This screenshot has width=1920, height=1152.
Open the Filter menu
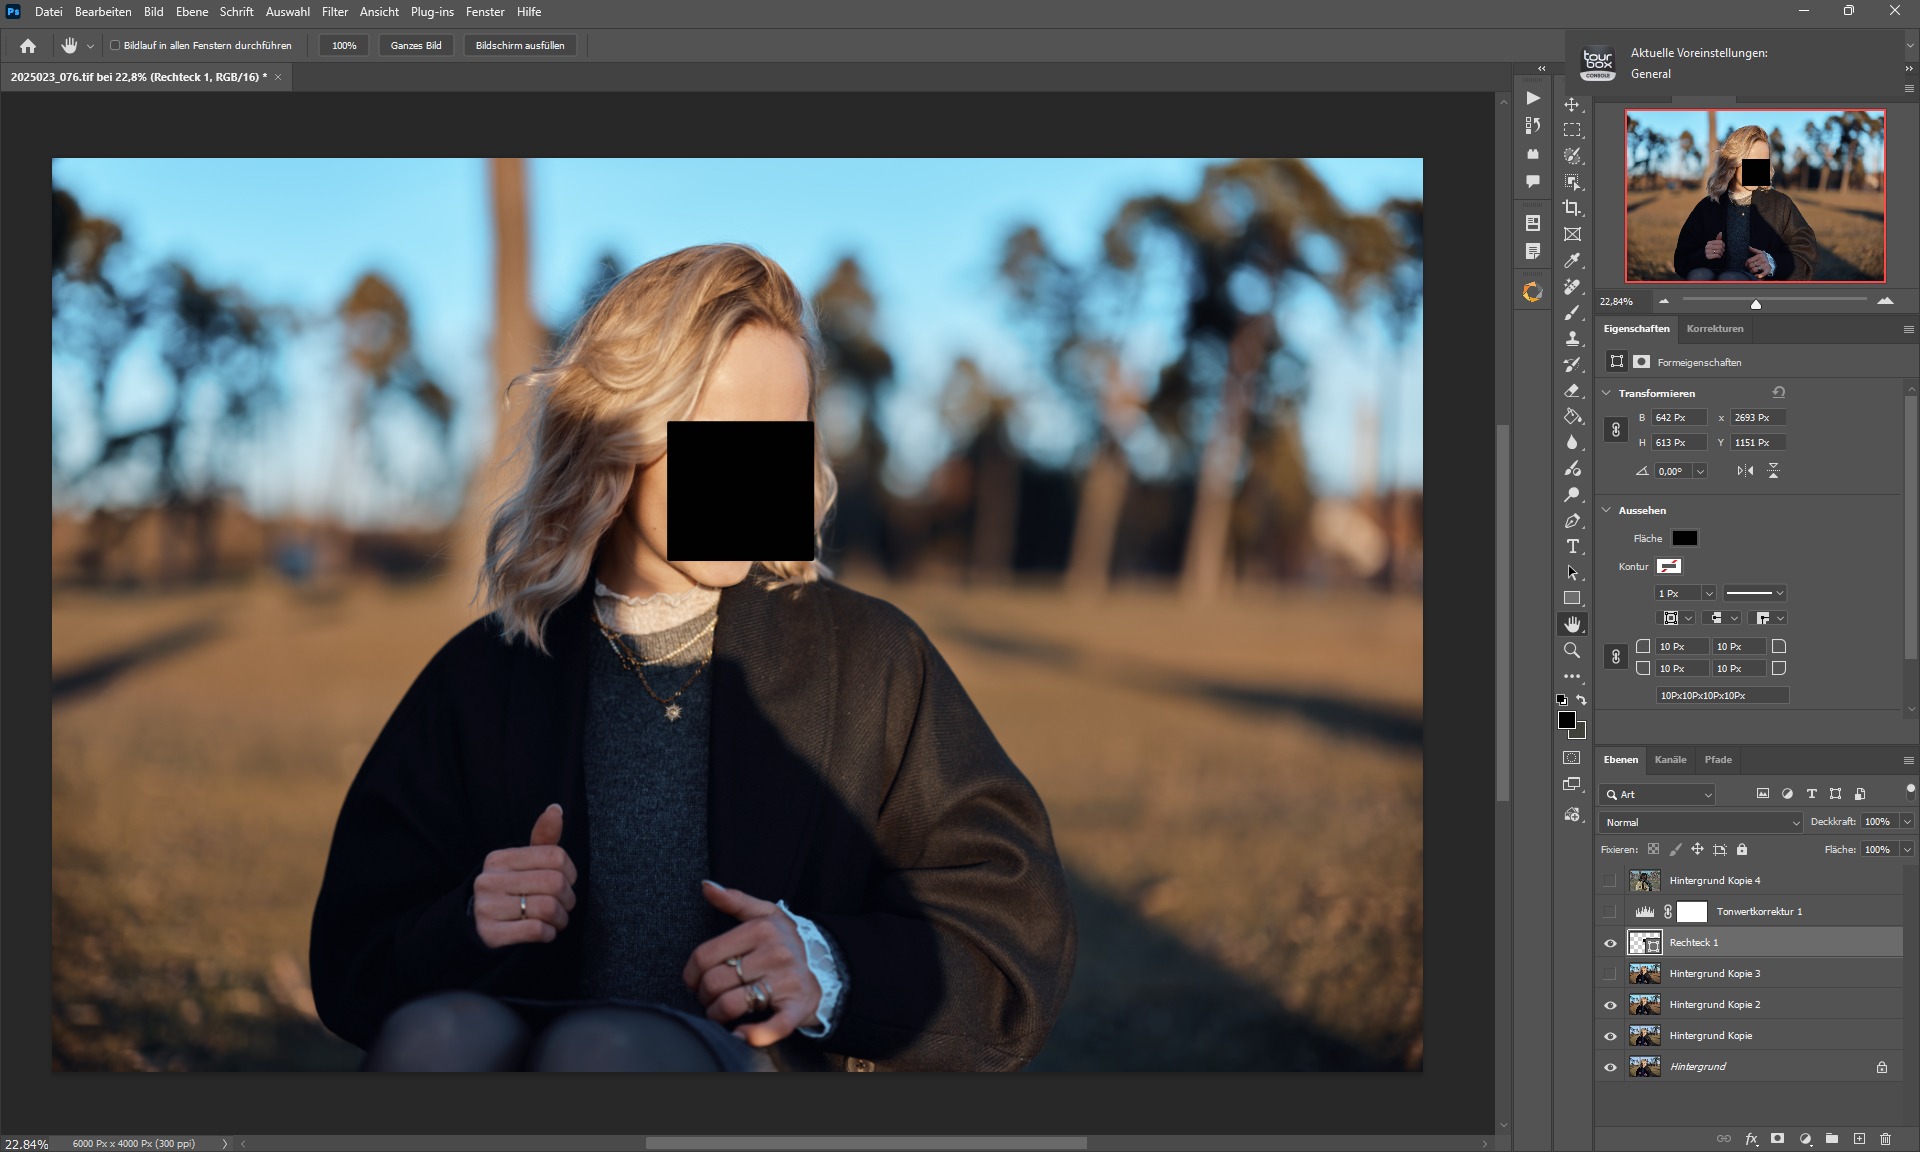click(334, 12)
